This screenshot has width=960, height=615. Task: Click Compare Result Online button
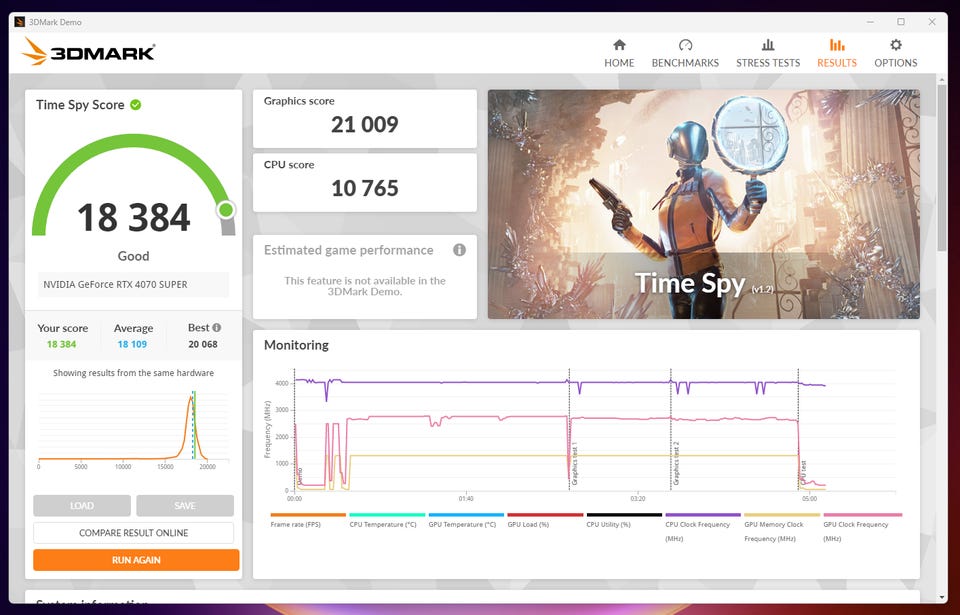(133, 533)
